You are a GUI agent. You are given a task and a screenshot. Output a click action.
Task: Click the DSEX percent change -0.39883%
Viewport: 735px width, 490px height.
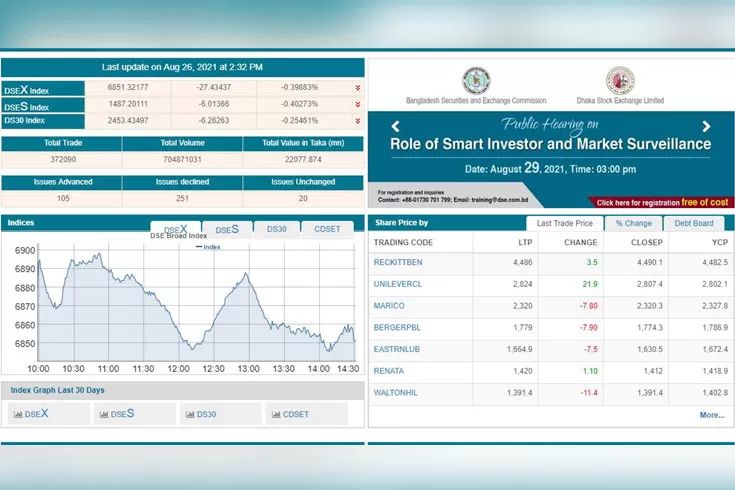click(x=299, y=87)
